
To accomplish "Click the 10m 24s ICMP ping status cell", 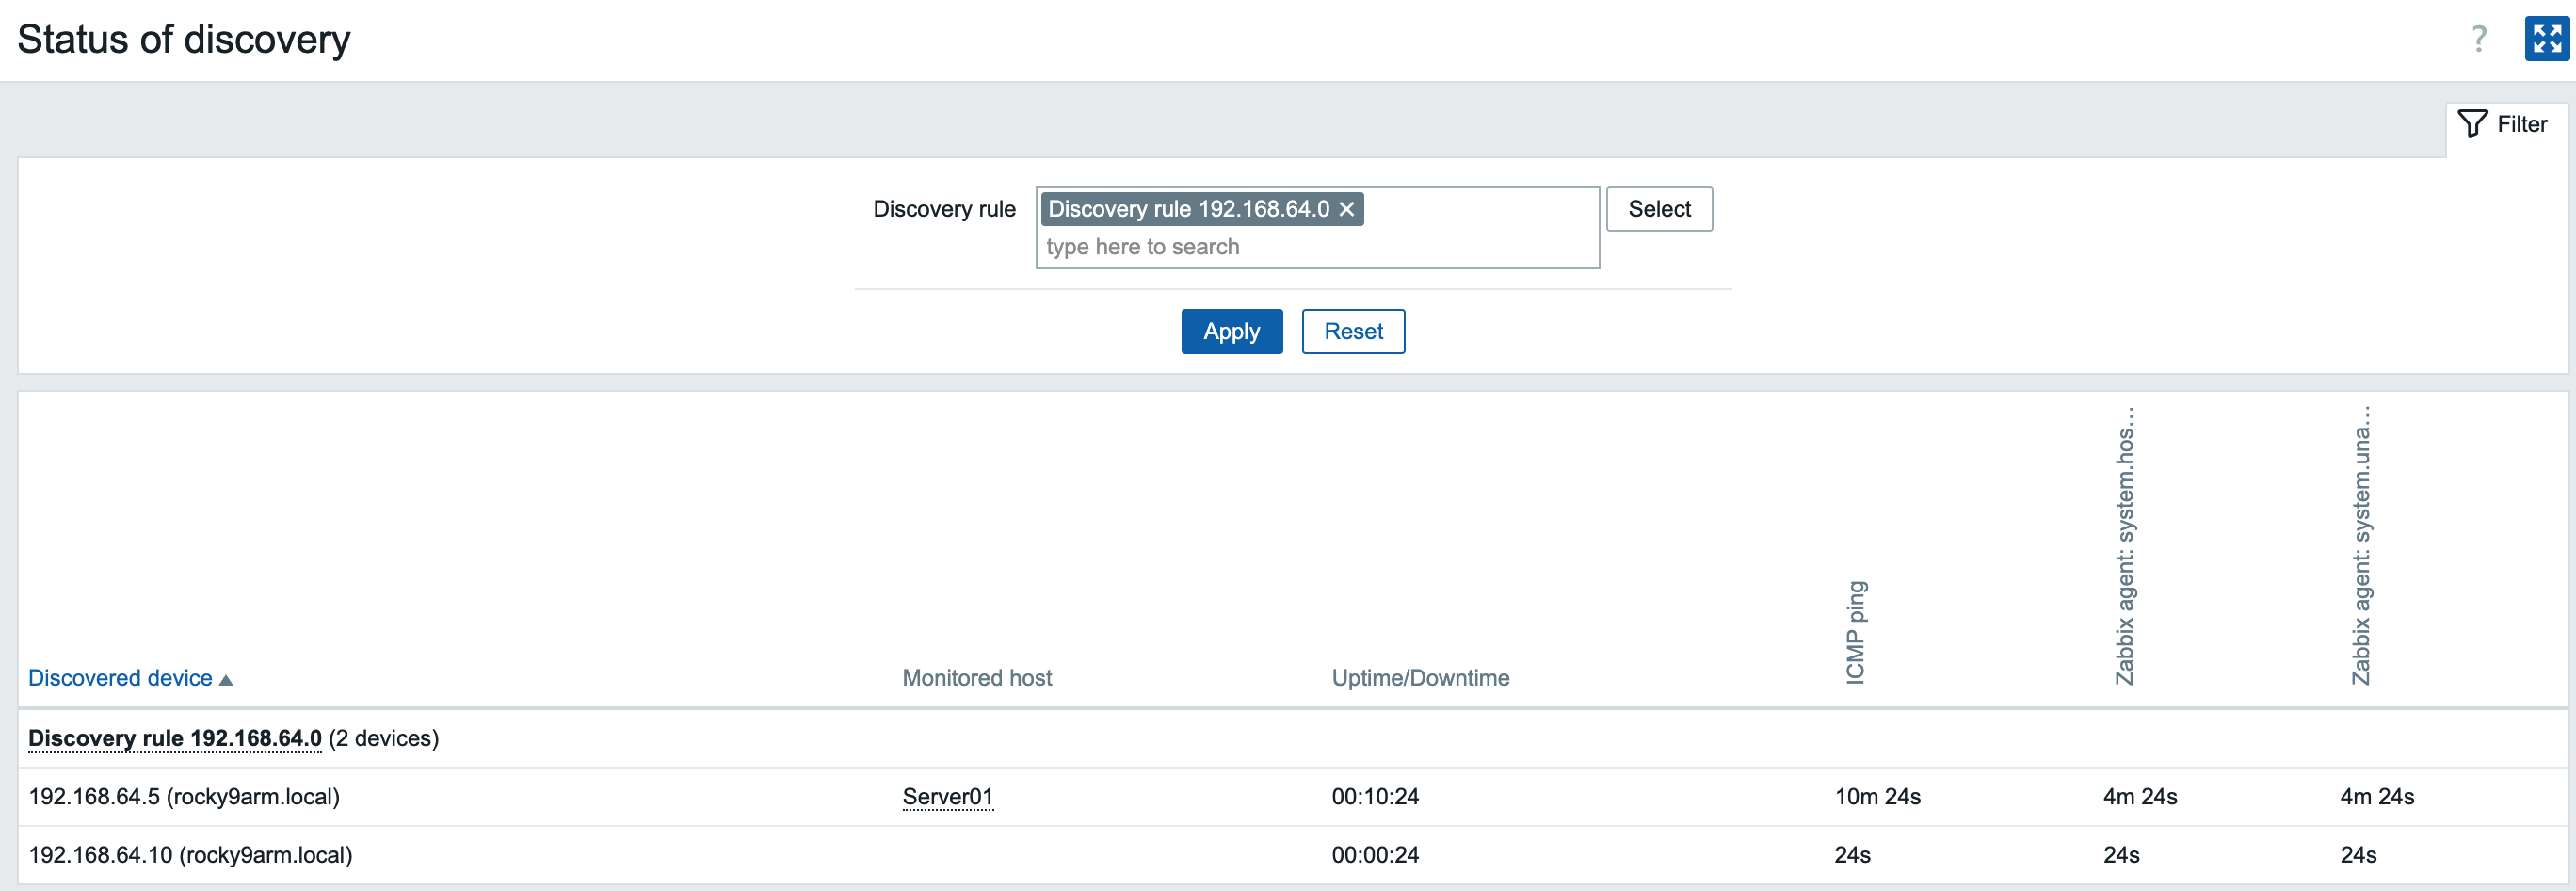I will [1877, 796].
